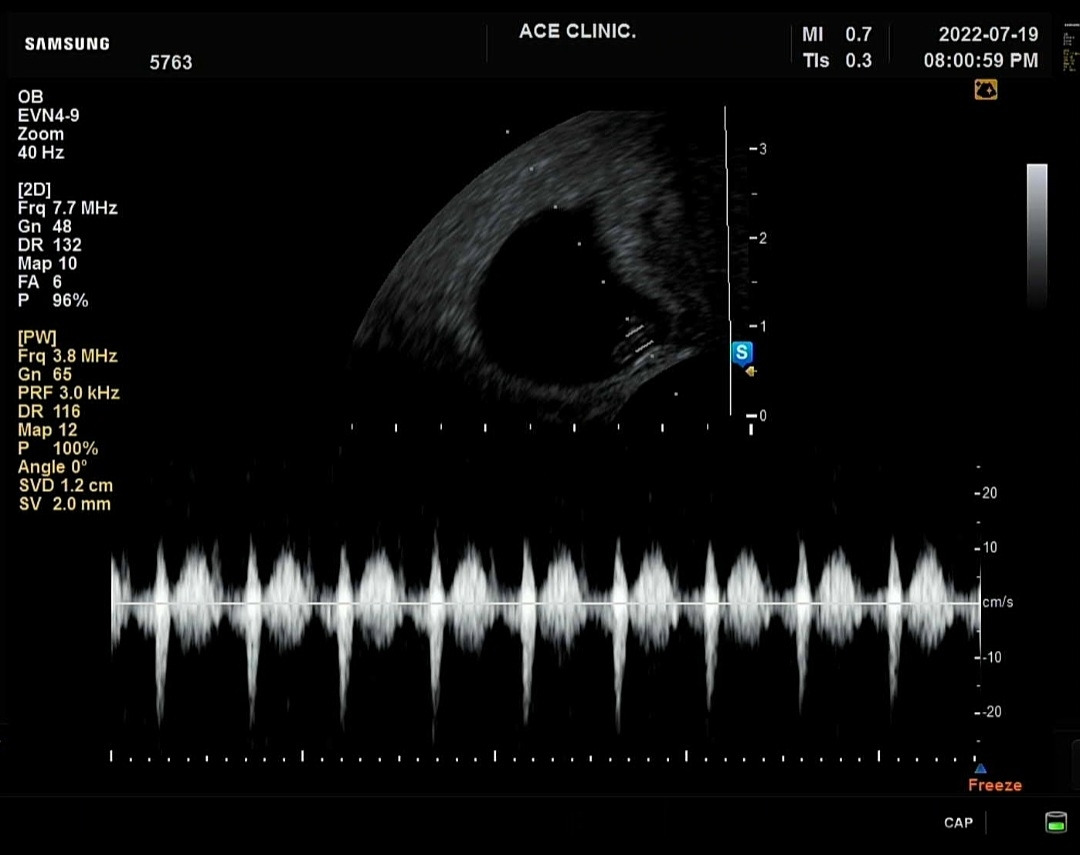The image size is (1080, 855).
Task: Click the OB application label
Action: pos(30,97)
